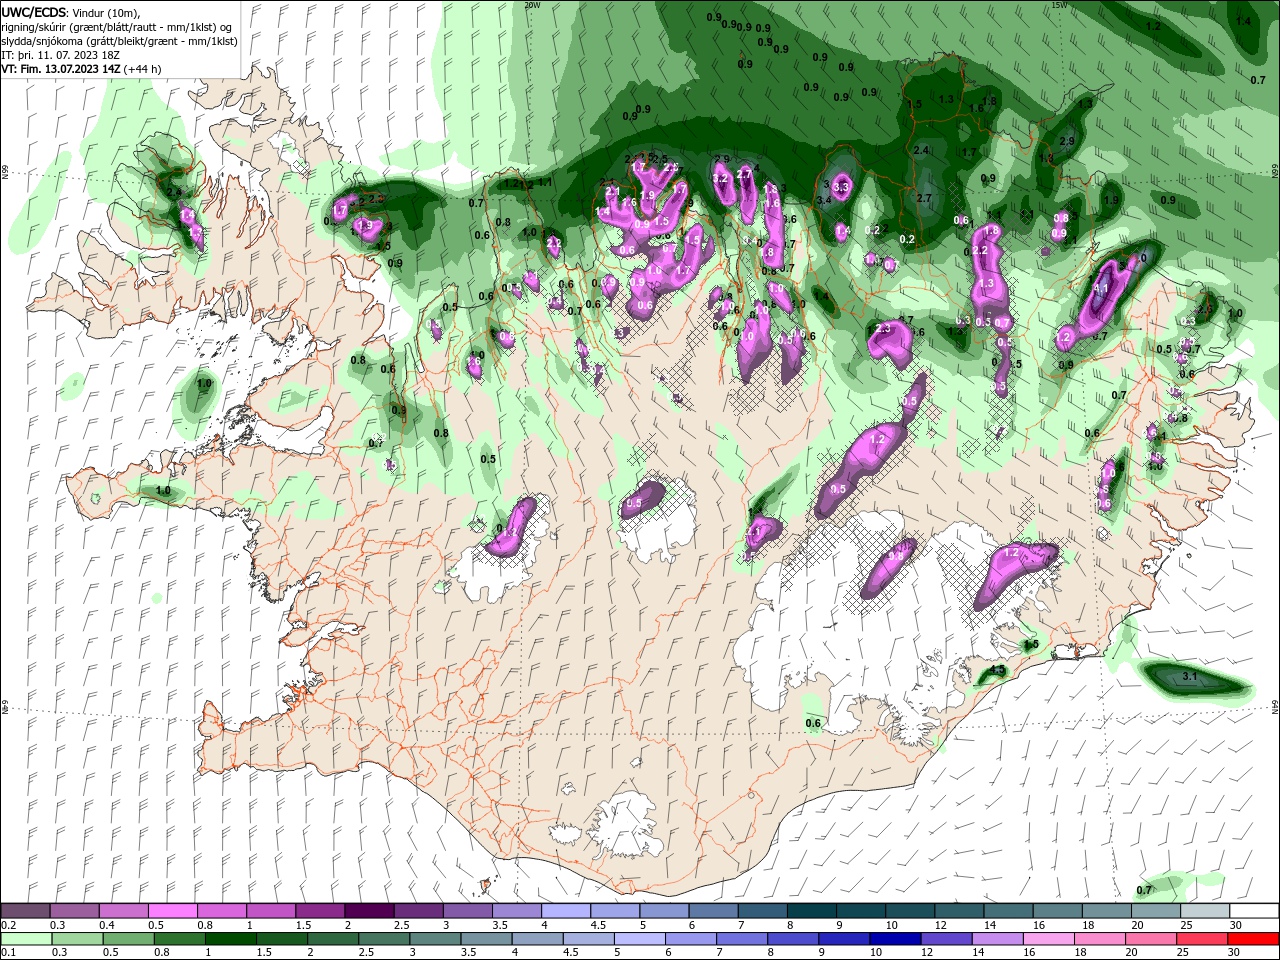Screen dimensions: 1280x960
Task: Click the 'rigning/skúrir' legend description line
Action: click(x=117, y=27)
